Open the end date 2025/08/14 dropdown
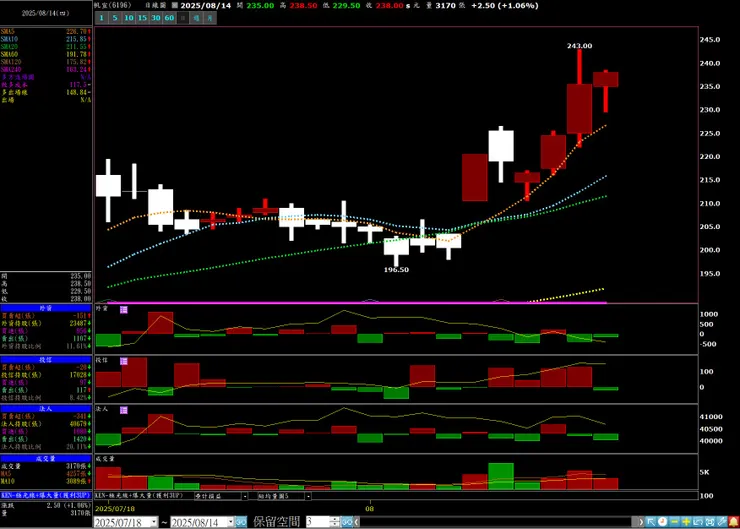Viewport: 740px width, 529px height. tap(230, 522)
